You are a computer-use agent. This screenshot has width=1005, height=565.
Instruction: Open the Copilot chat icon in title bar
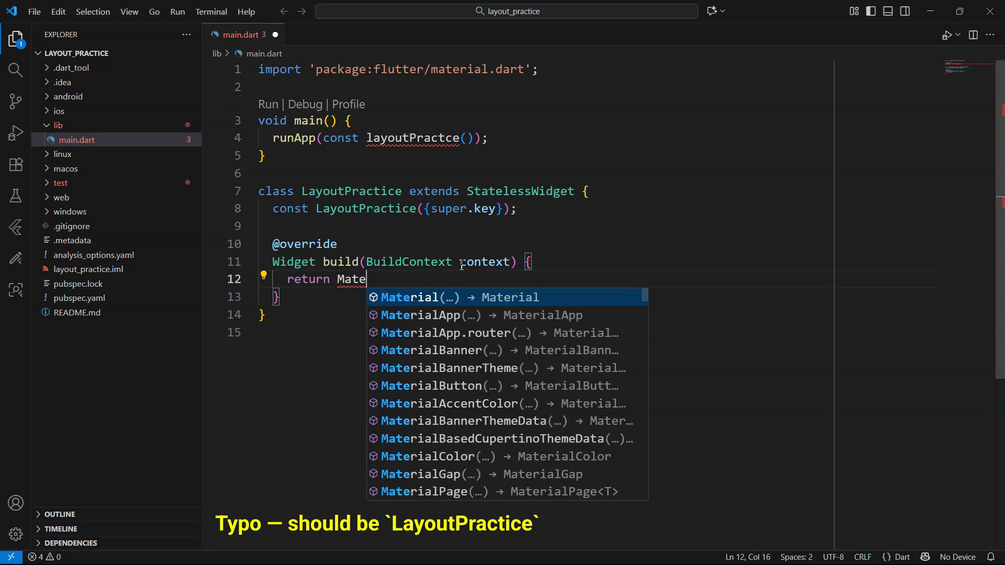(711, 11)
